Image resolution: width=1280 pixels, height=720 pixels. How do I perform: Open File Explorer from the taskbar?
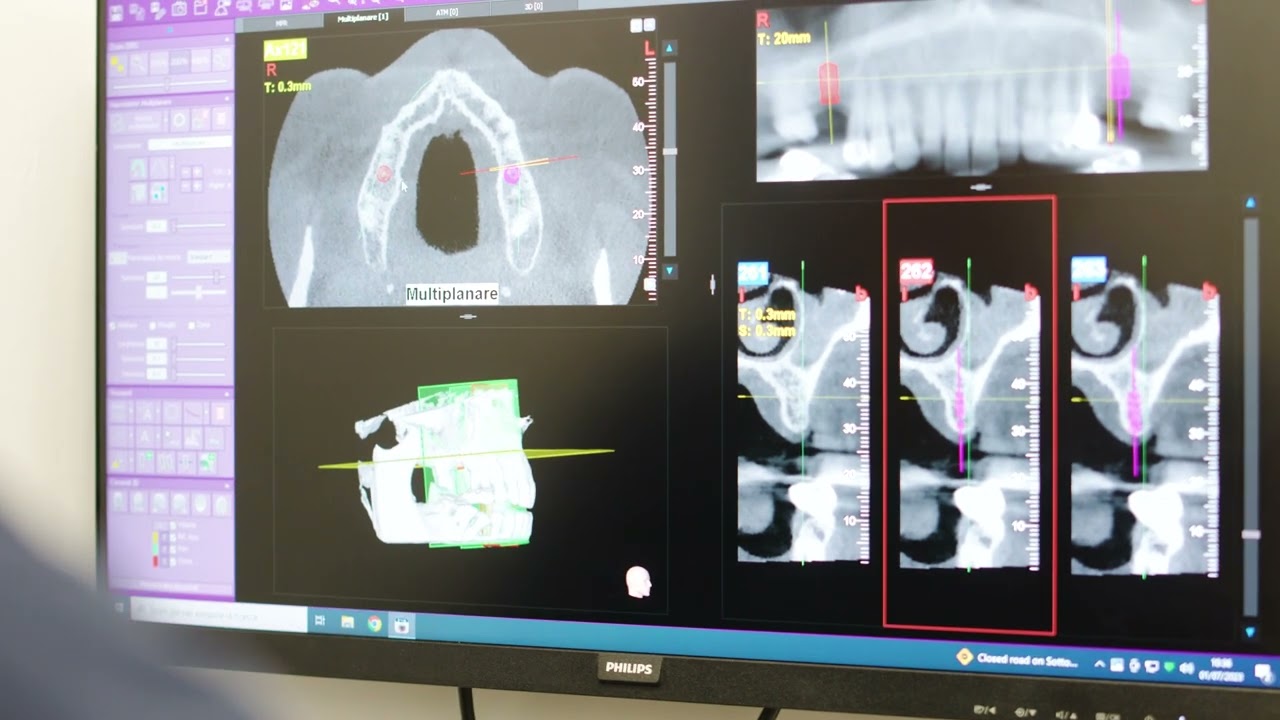point(347,622)
